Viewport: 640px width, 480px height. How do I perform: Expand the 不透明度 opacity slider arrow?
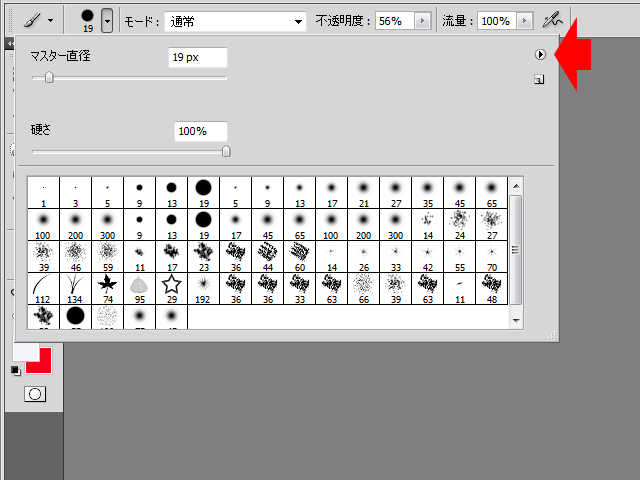click(423, 21)
